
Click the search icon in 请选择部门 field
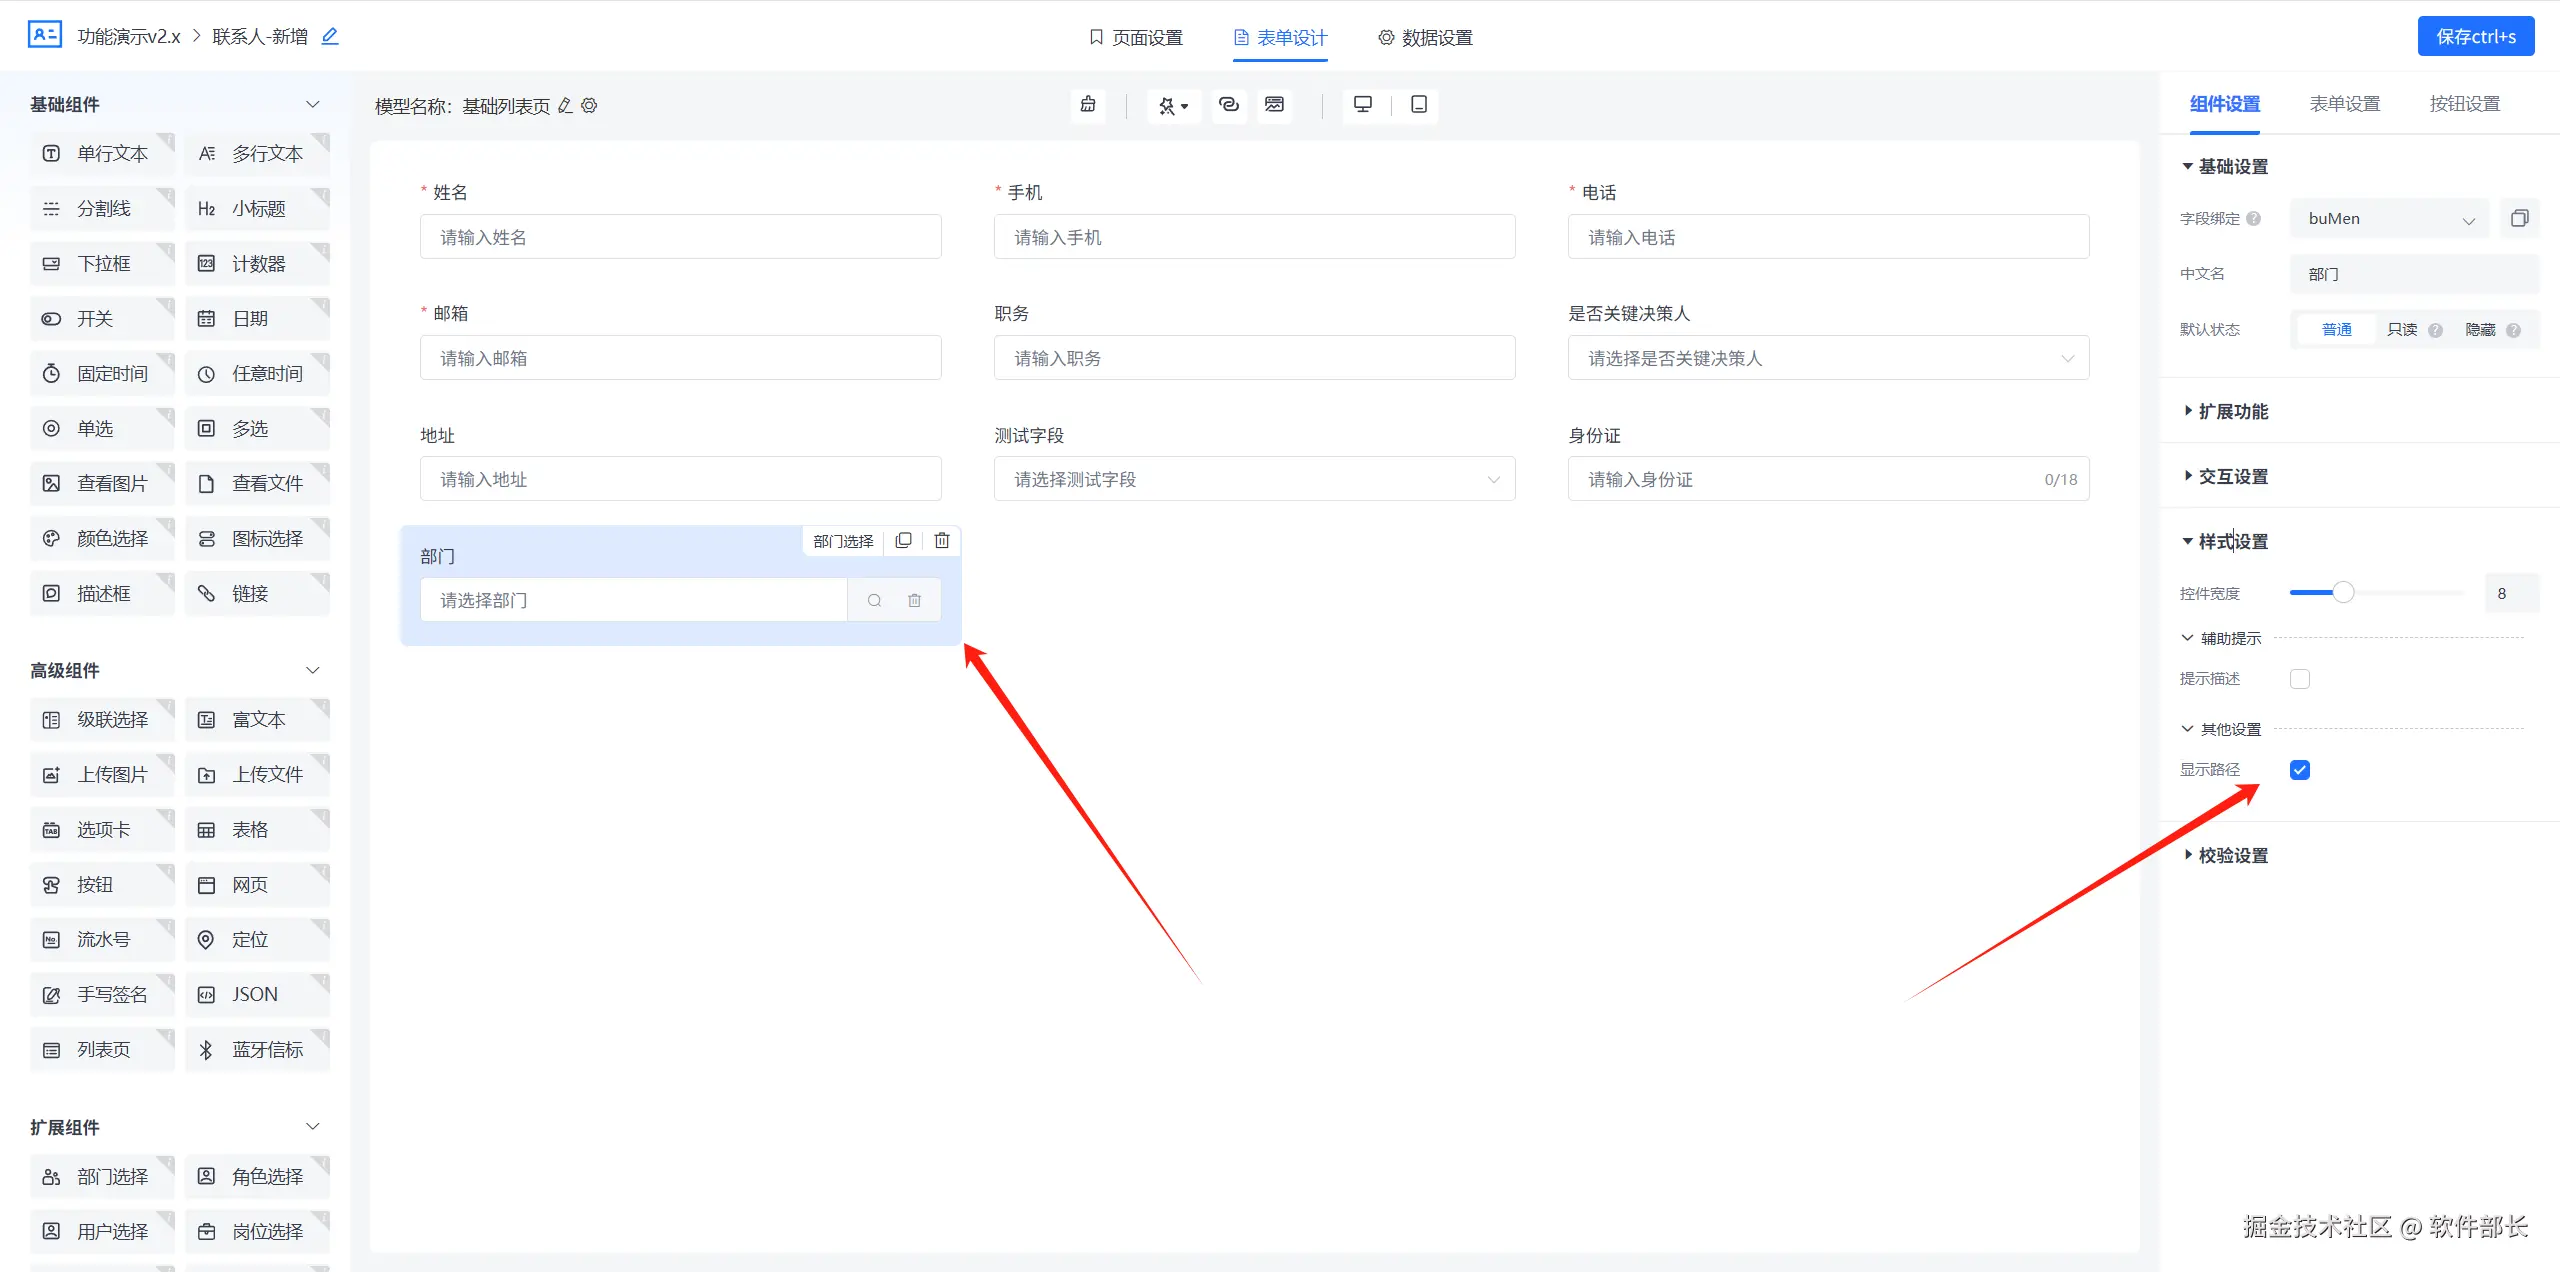coord(874,600)
